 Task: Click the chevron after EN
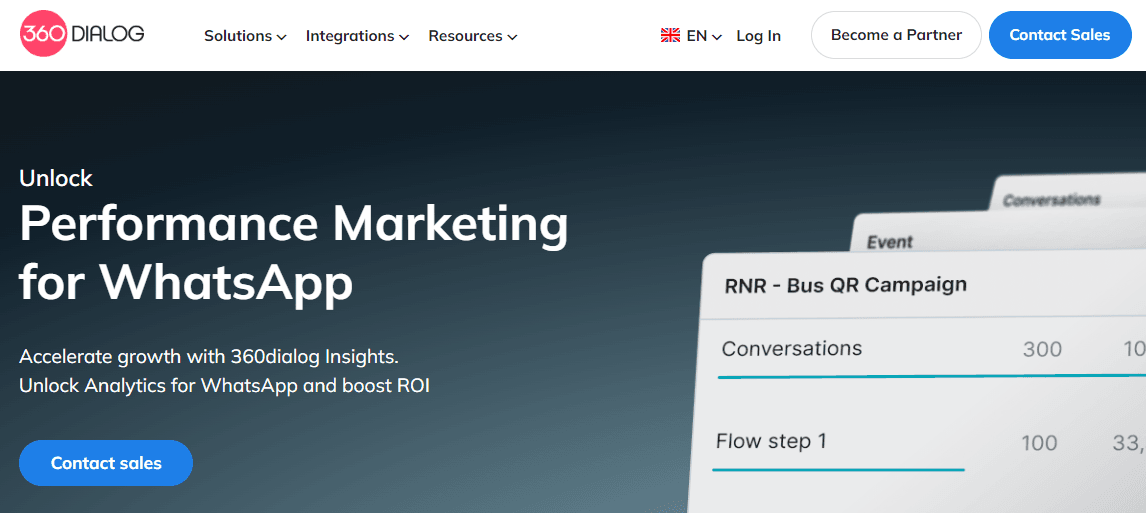coord(717,37)
